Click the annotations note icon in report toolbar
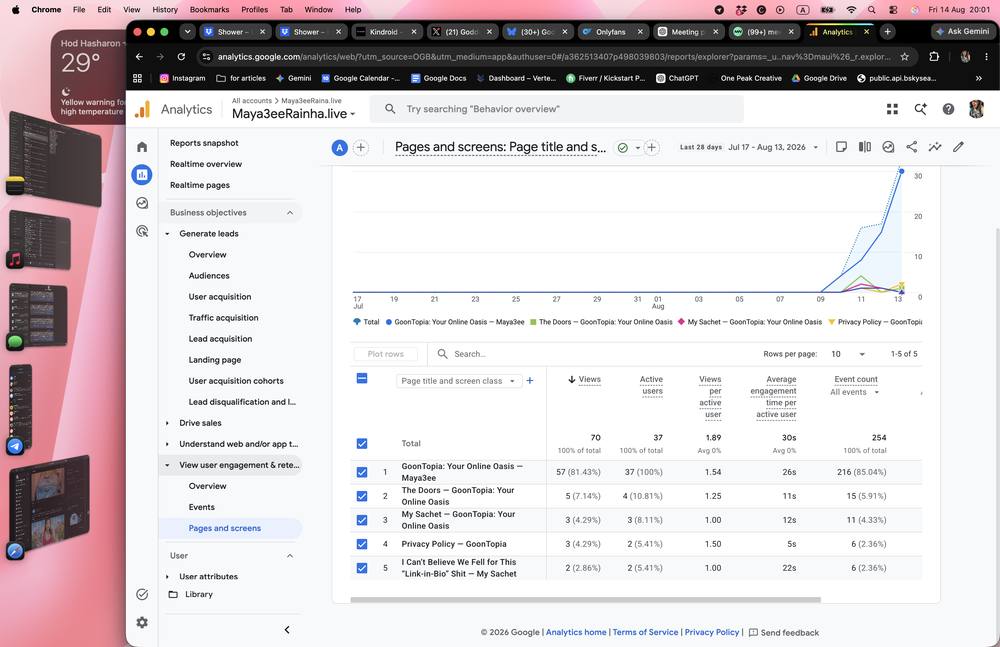 coord(841,147)
